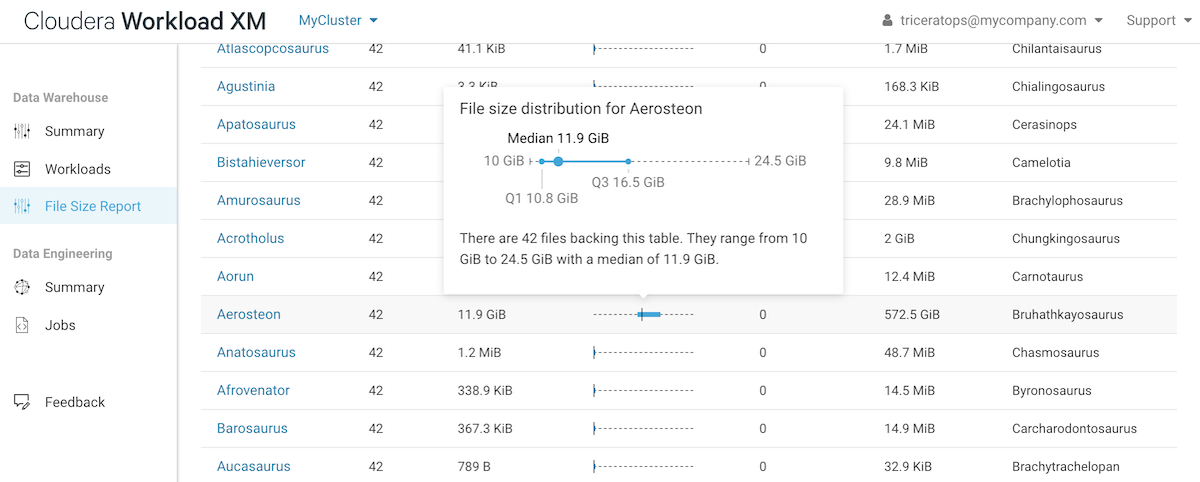Screen dimensions: 1200x482
Task: Click the user profile icon
Action: pyautogui.click(x=887, y=21)
